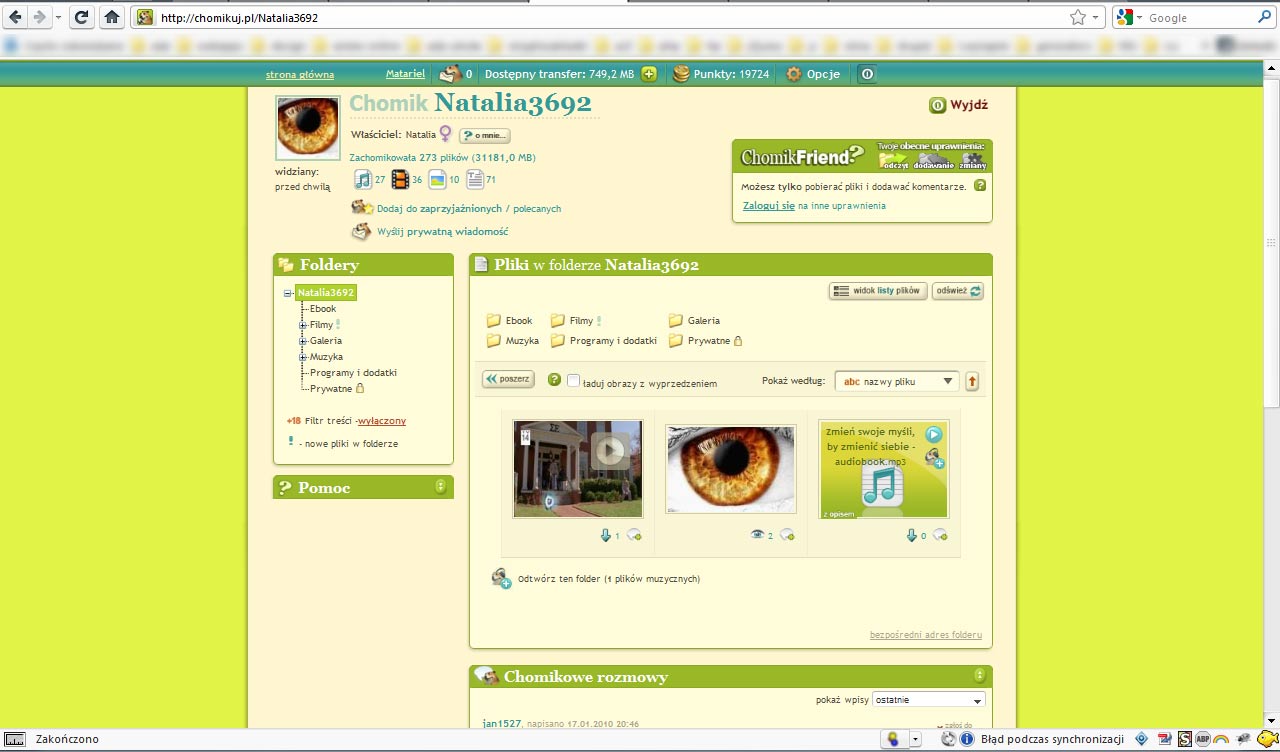
Task: Click the 'odśwież' refresh button
Action: (958, 291)
